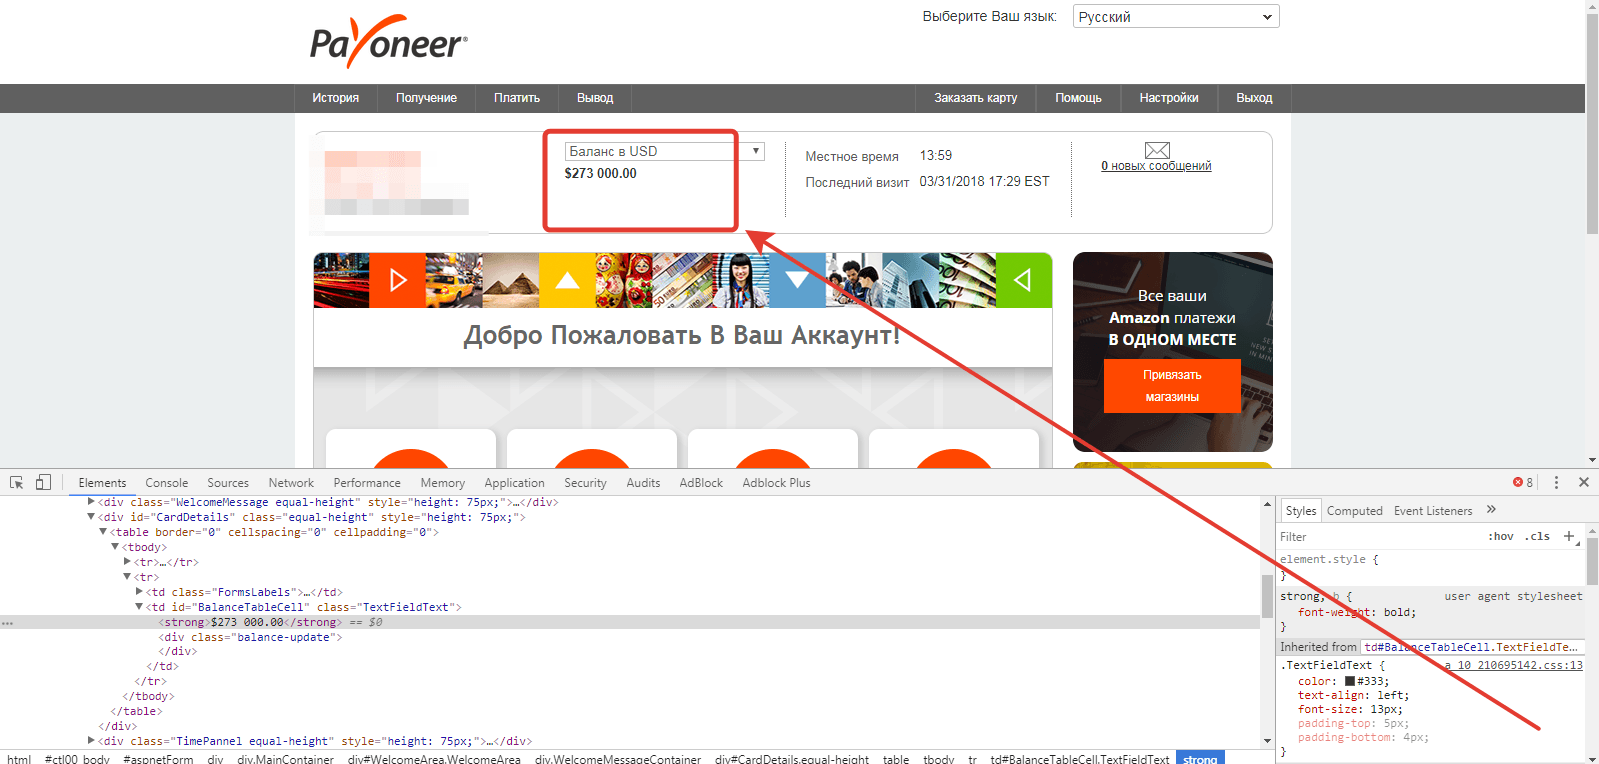Open the Помощь menu item

[1078, 98]
